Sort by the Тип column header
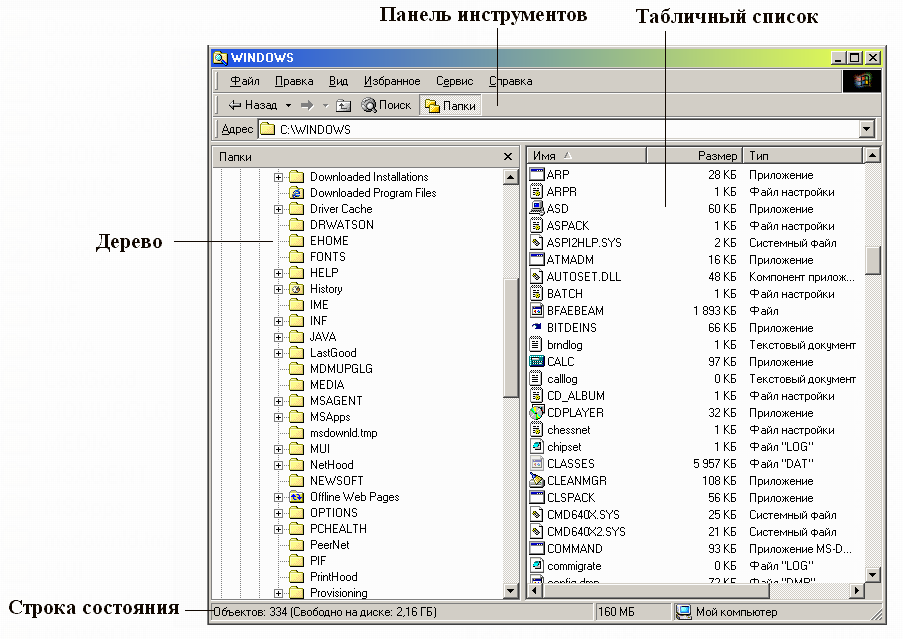 (x=803, y=155)
